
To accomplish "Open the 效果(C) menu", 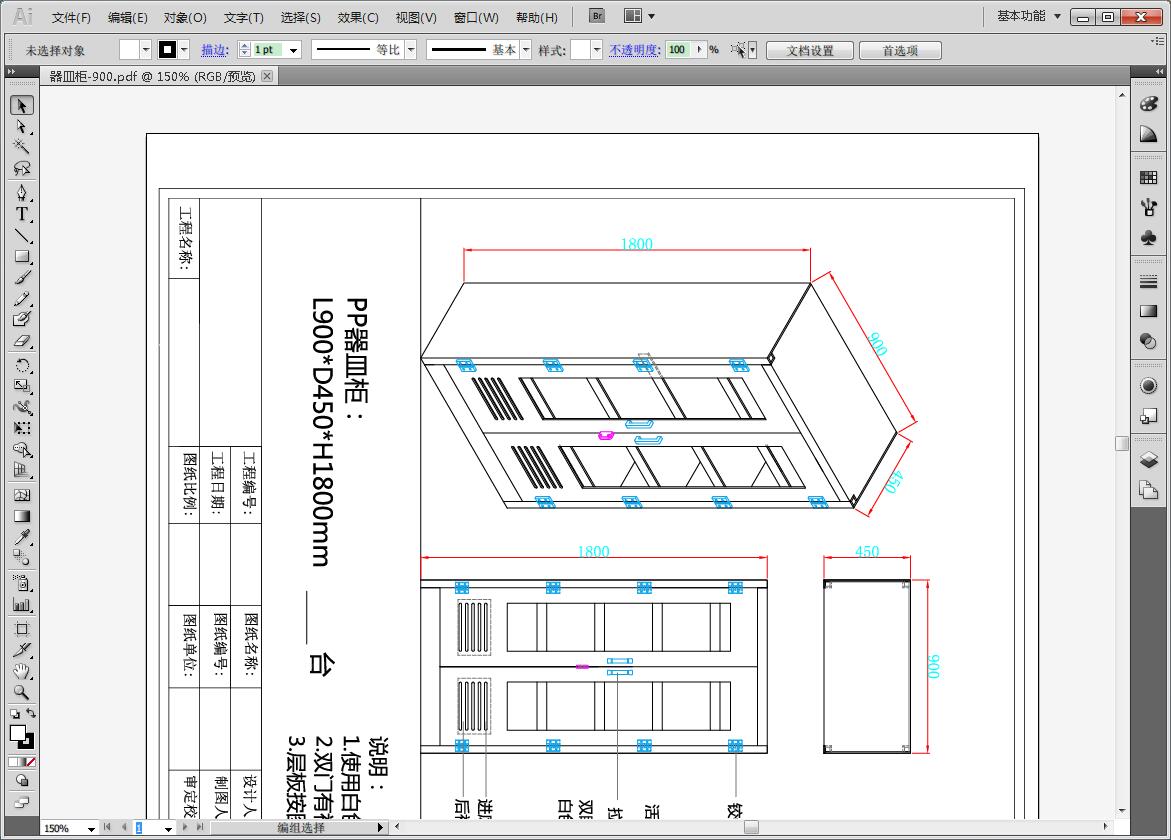I will pyautogui.click(x=358, y=17).
